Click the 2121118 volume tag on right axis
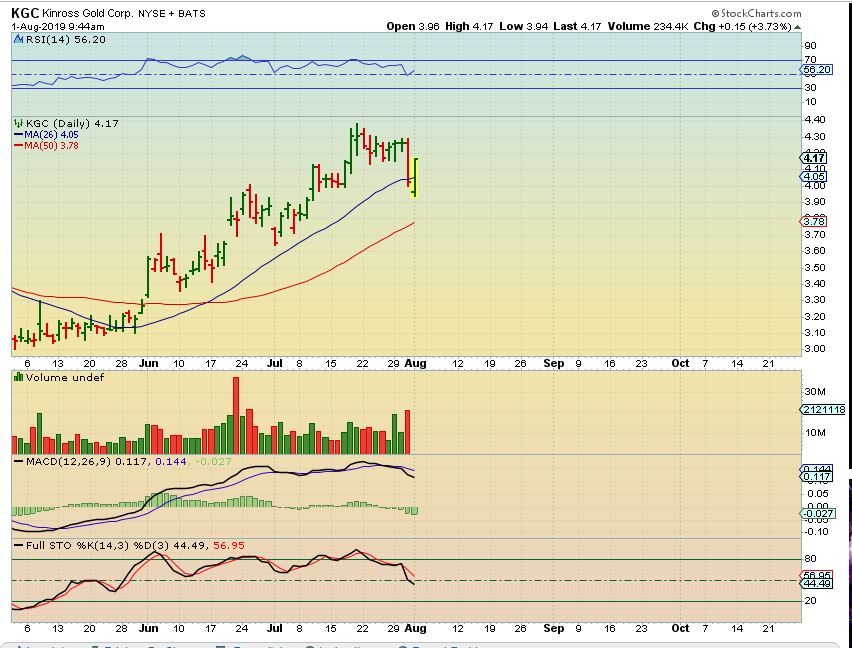 [823, 410]
